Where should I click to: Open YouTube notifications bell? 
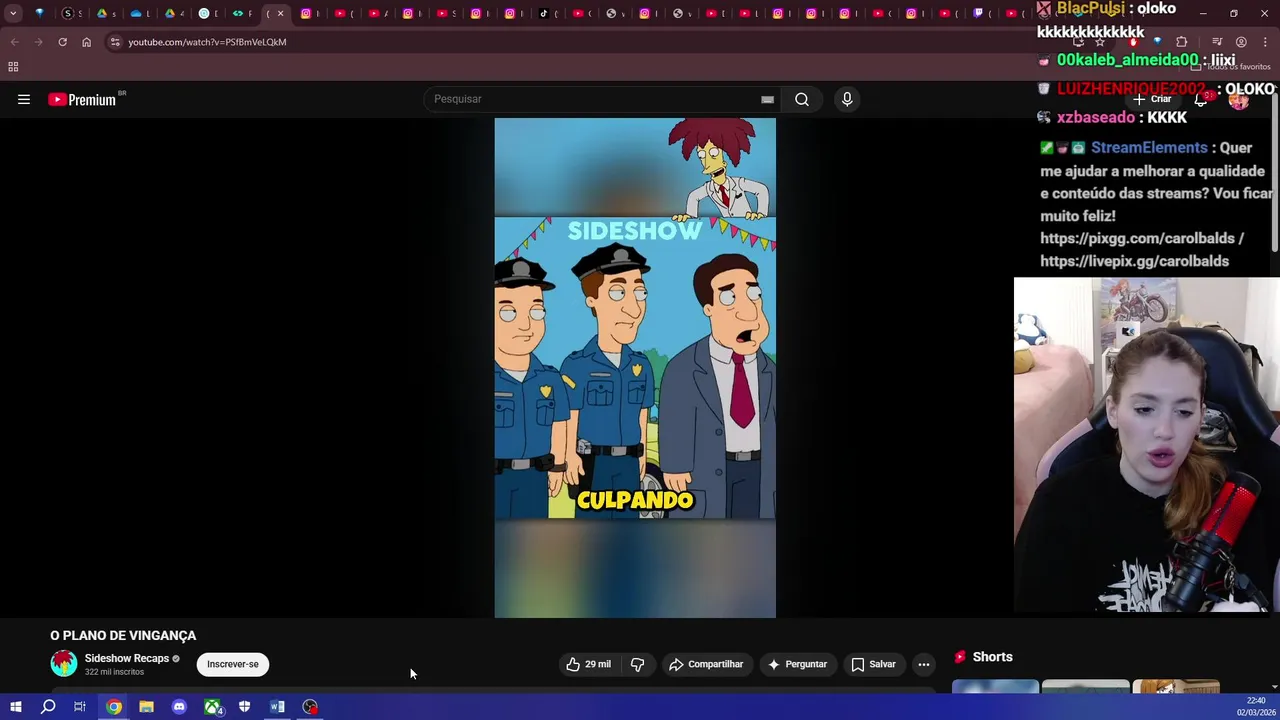pos(1201,99)
